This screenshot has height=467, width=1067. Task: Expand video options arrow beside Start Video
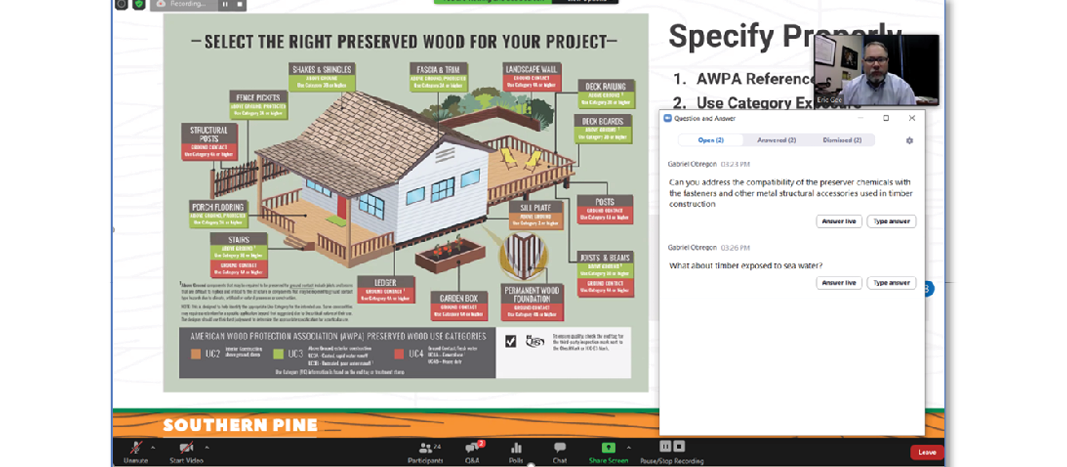(x=207, y=448)
